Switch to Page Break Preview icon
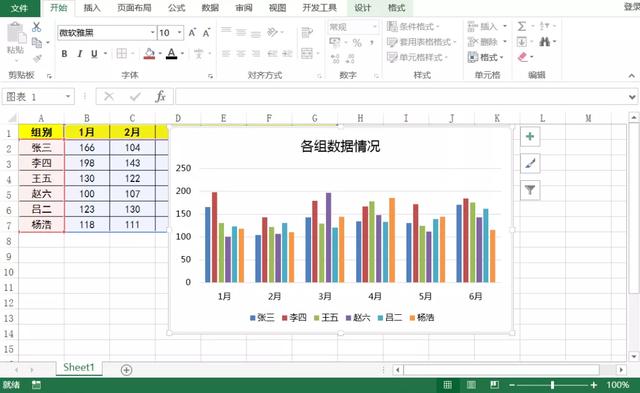The image size is (640, 393). coord(494,384)
